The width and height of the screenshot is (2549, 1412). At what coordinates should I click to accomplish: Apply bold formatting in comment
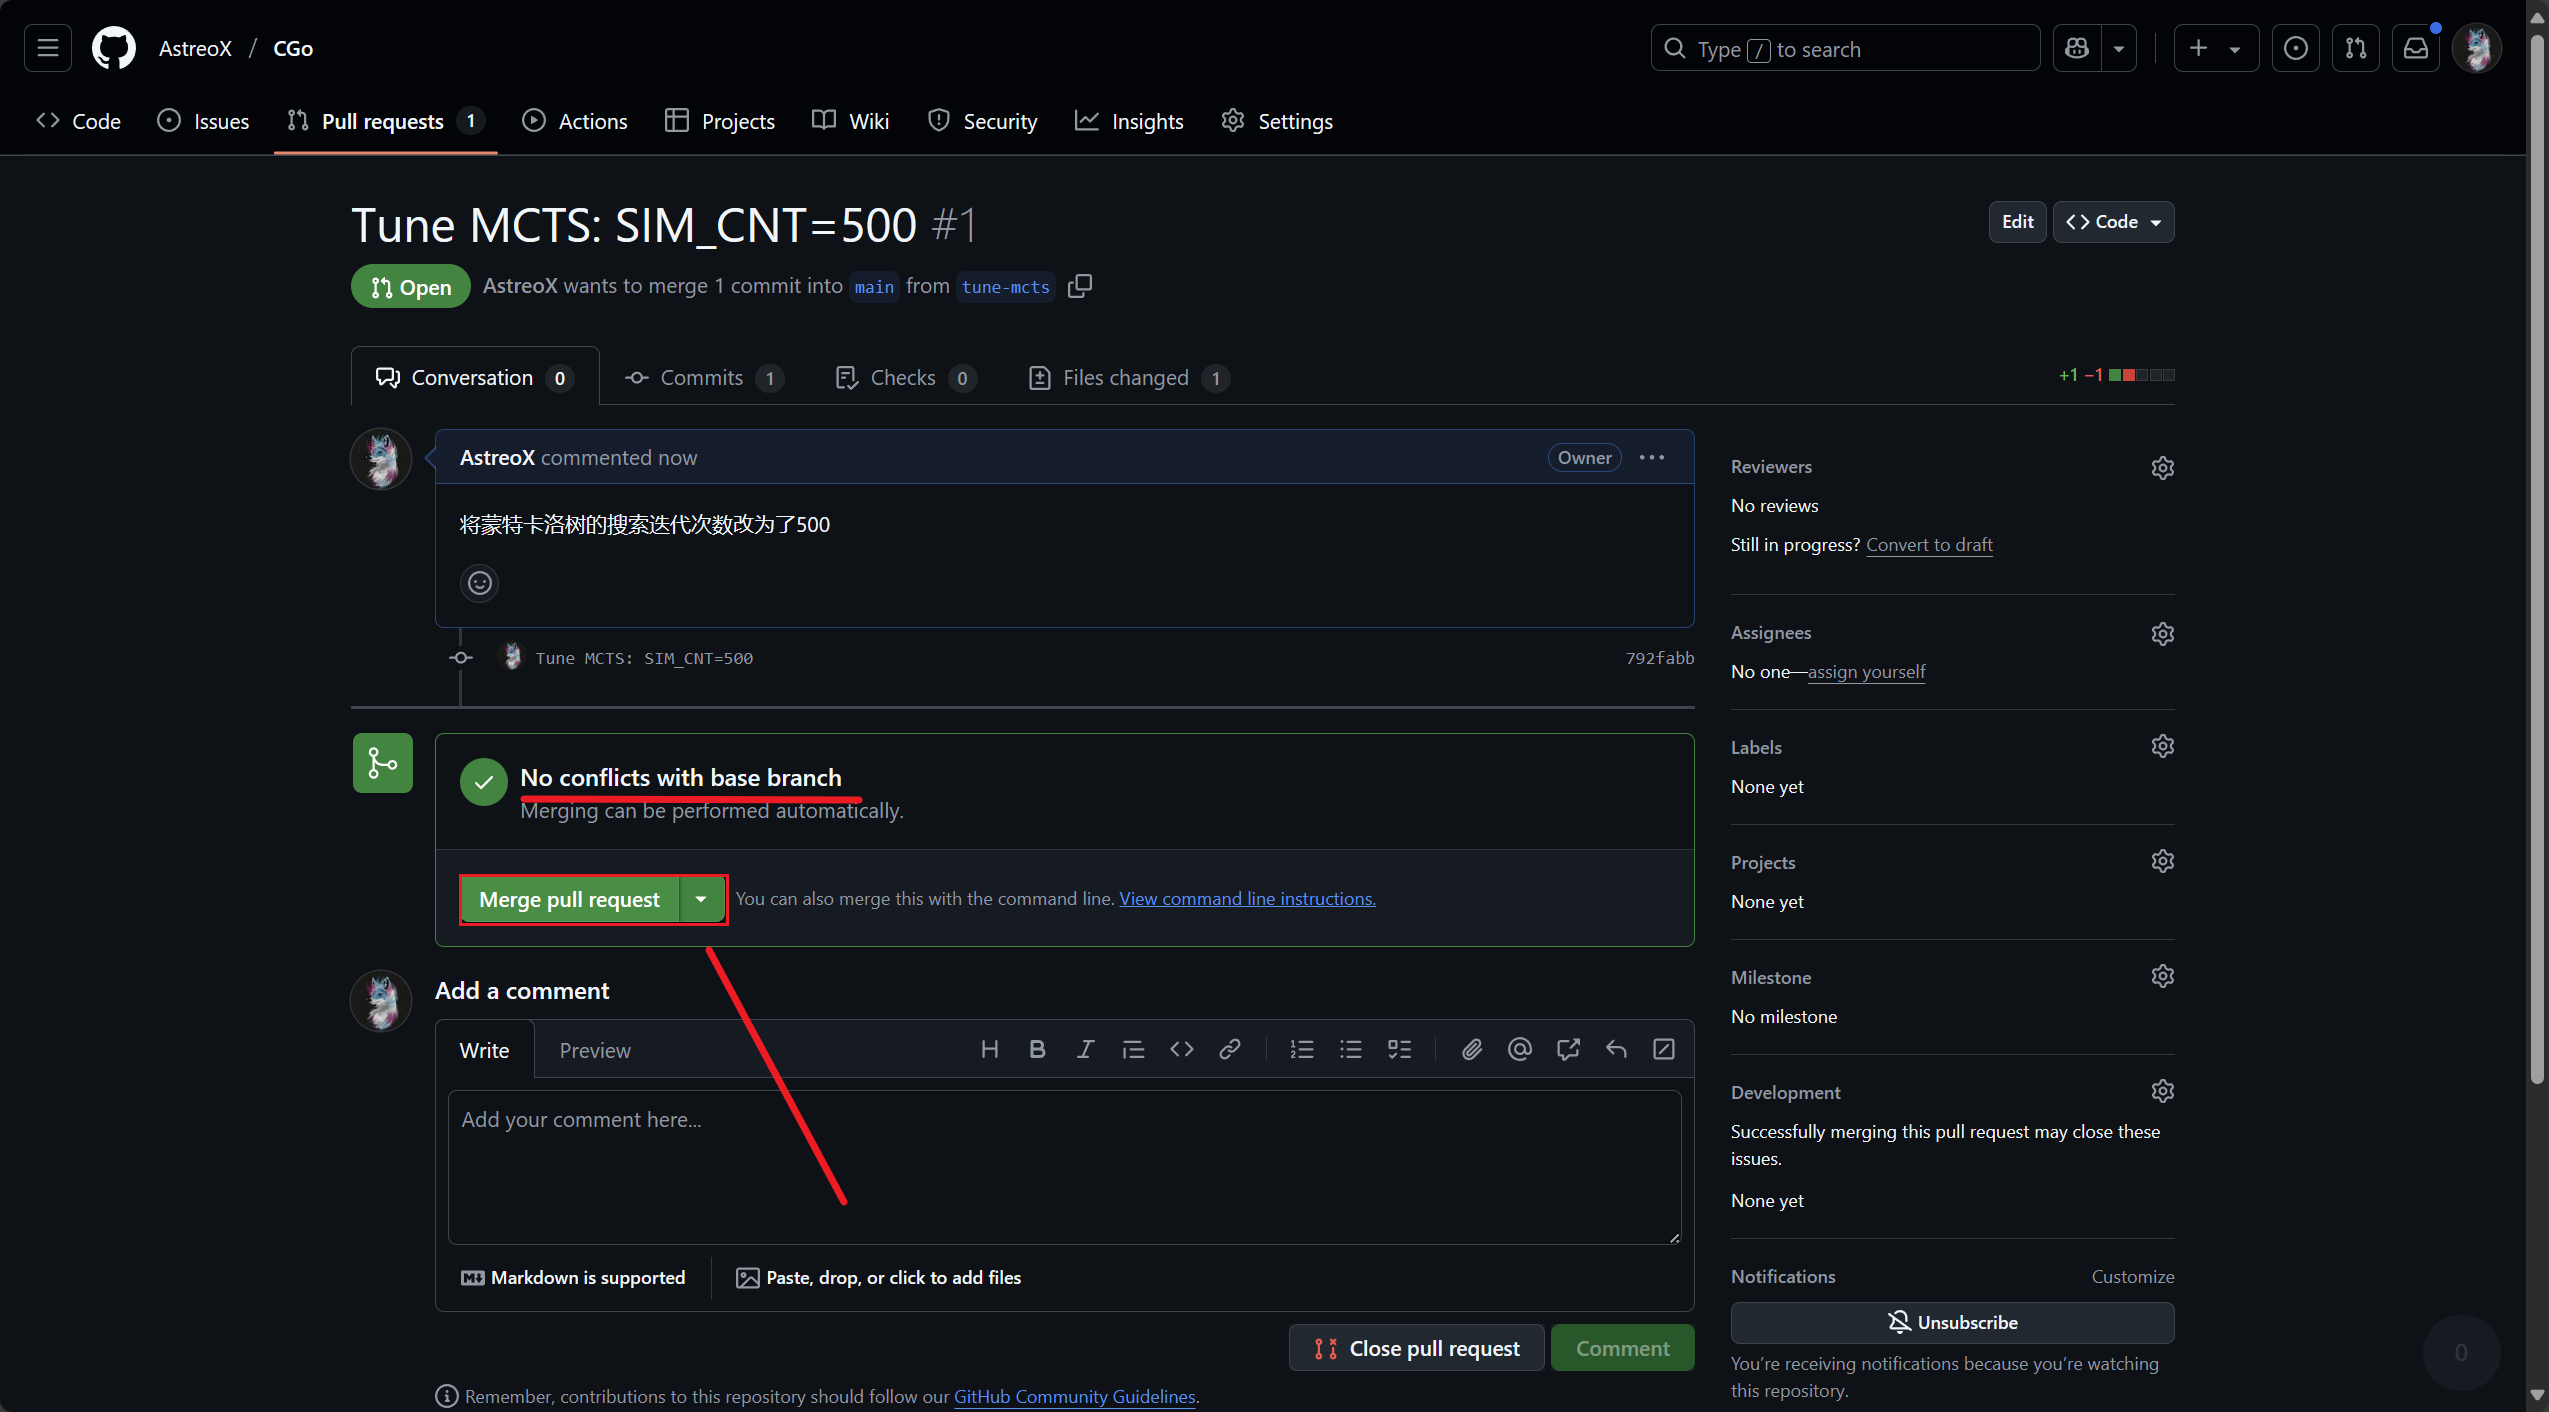(x=1037, y=1049)
